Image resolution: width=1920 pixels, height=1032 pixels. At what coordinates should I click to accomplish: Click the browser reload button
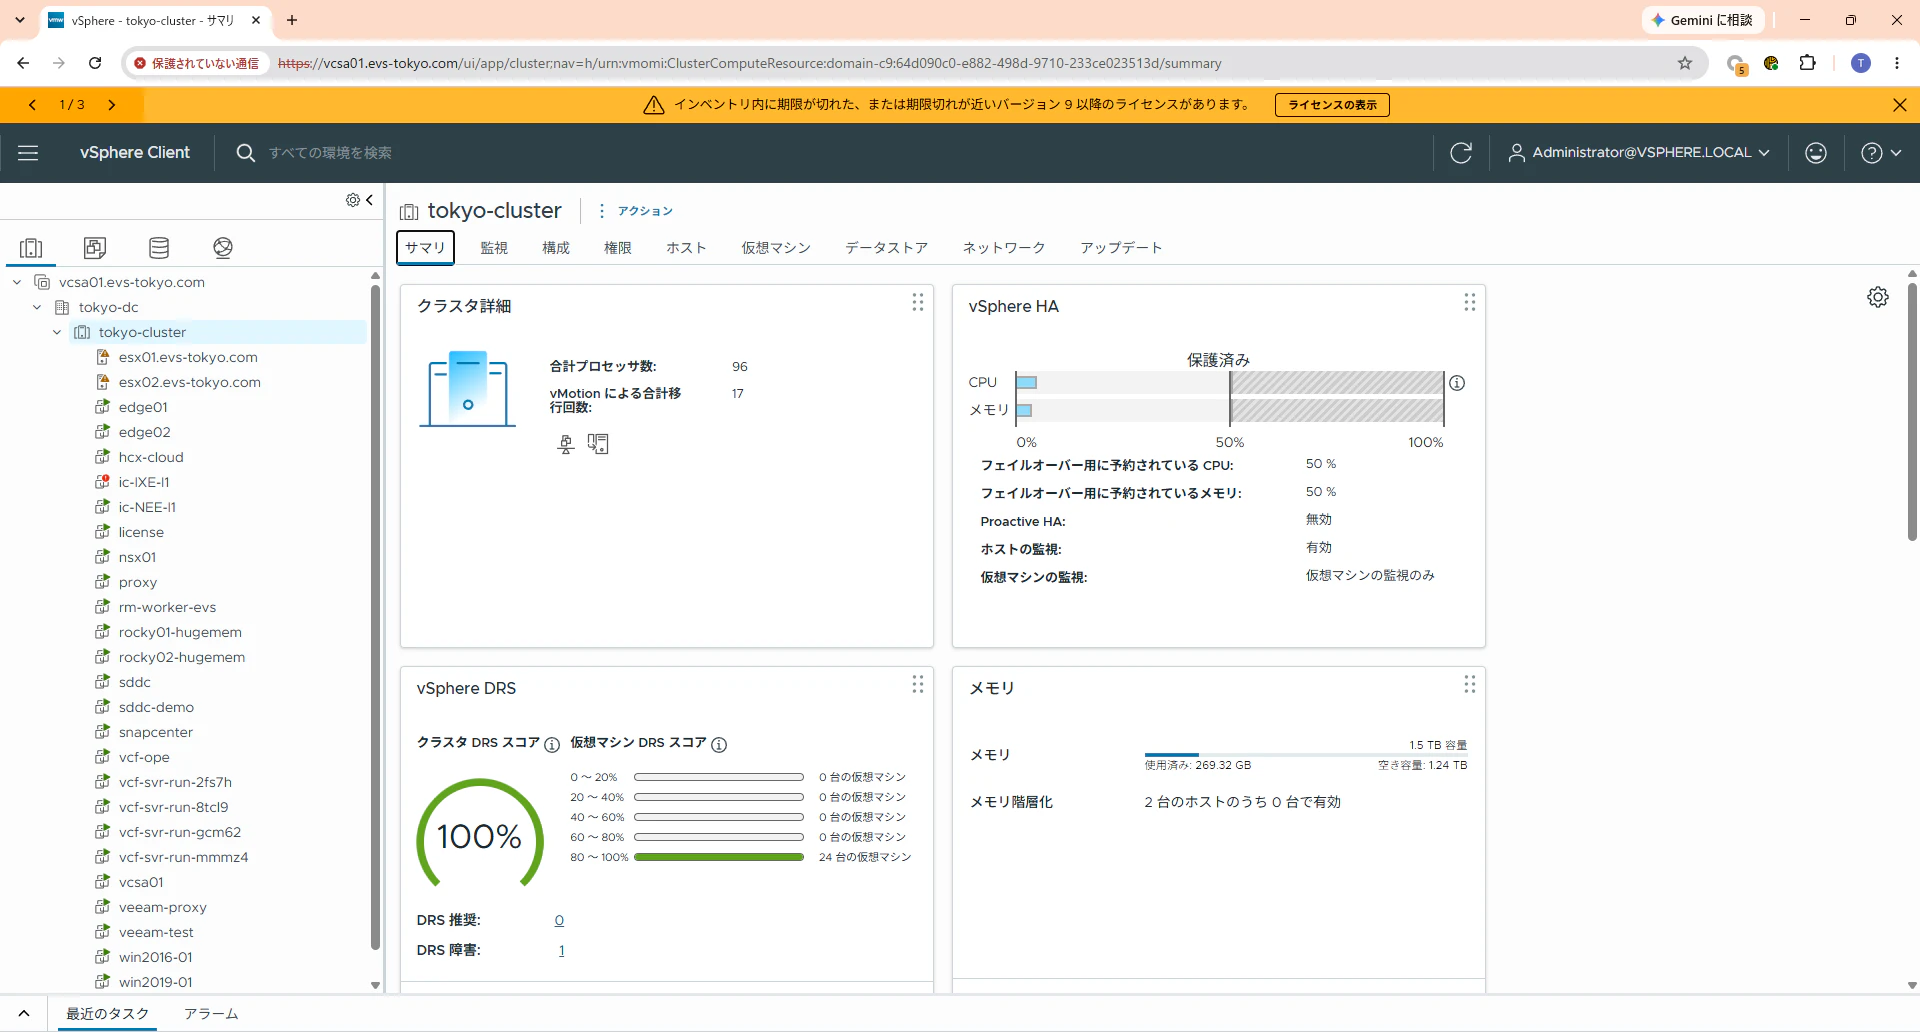95,63
